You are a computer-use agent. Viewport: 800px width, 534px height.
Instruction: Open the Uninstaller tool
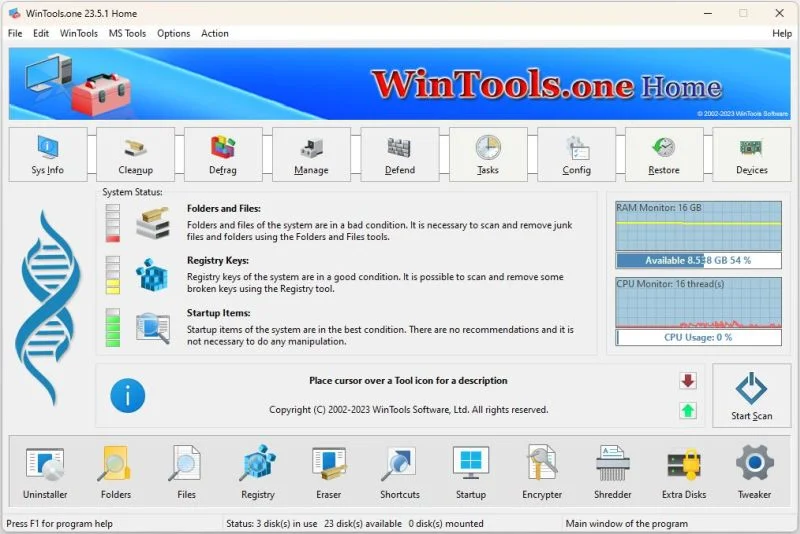pos(45,472)
